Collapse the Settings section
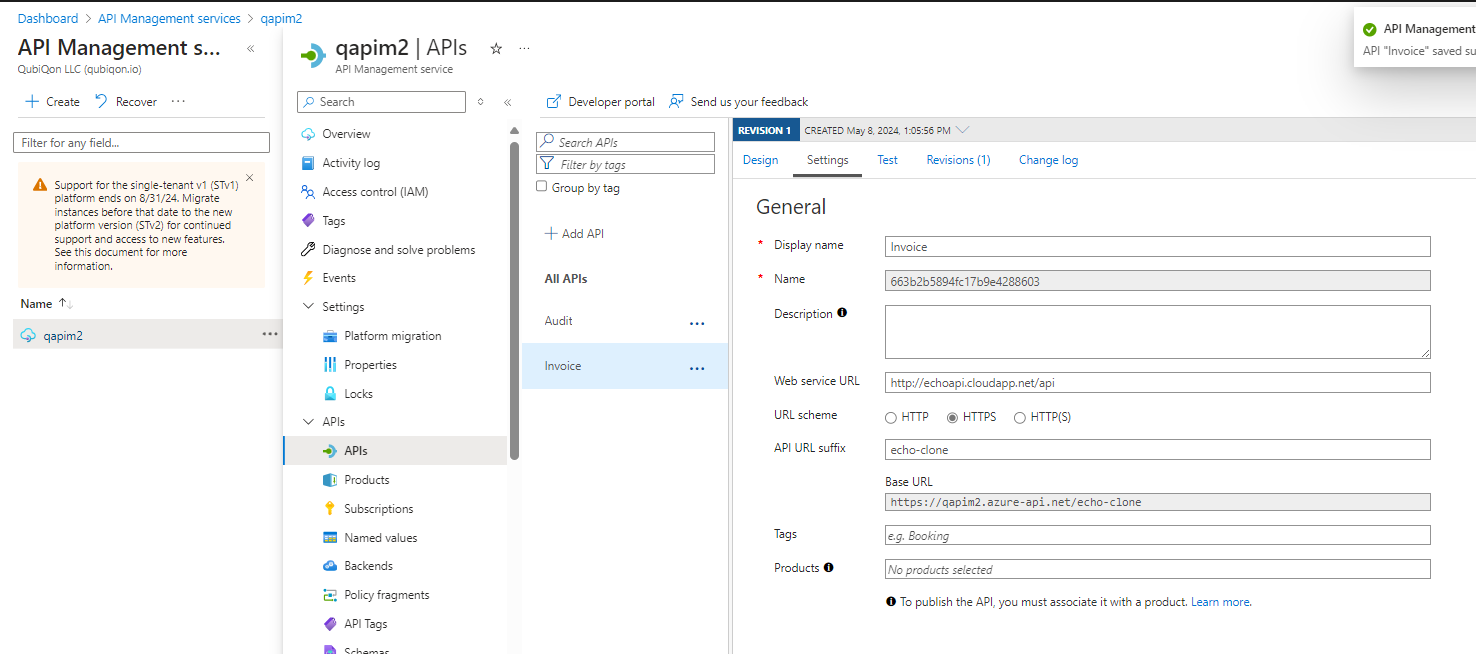Viewport: 1476px width, 654px height. [308, 307]
